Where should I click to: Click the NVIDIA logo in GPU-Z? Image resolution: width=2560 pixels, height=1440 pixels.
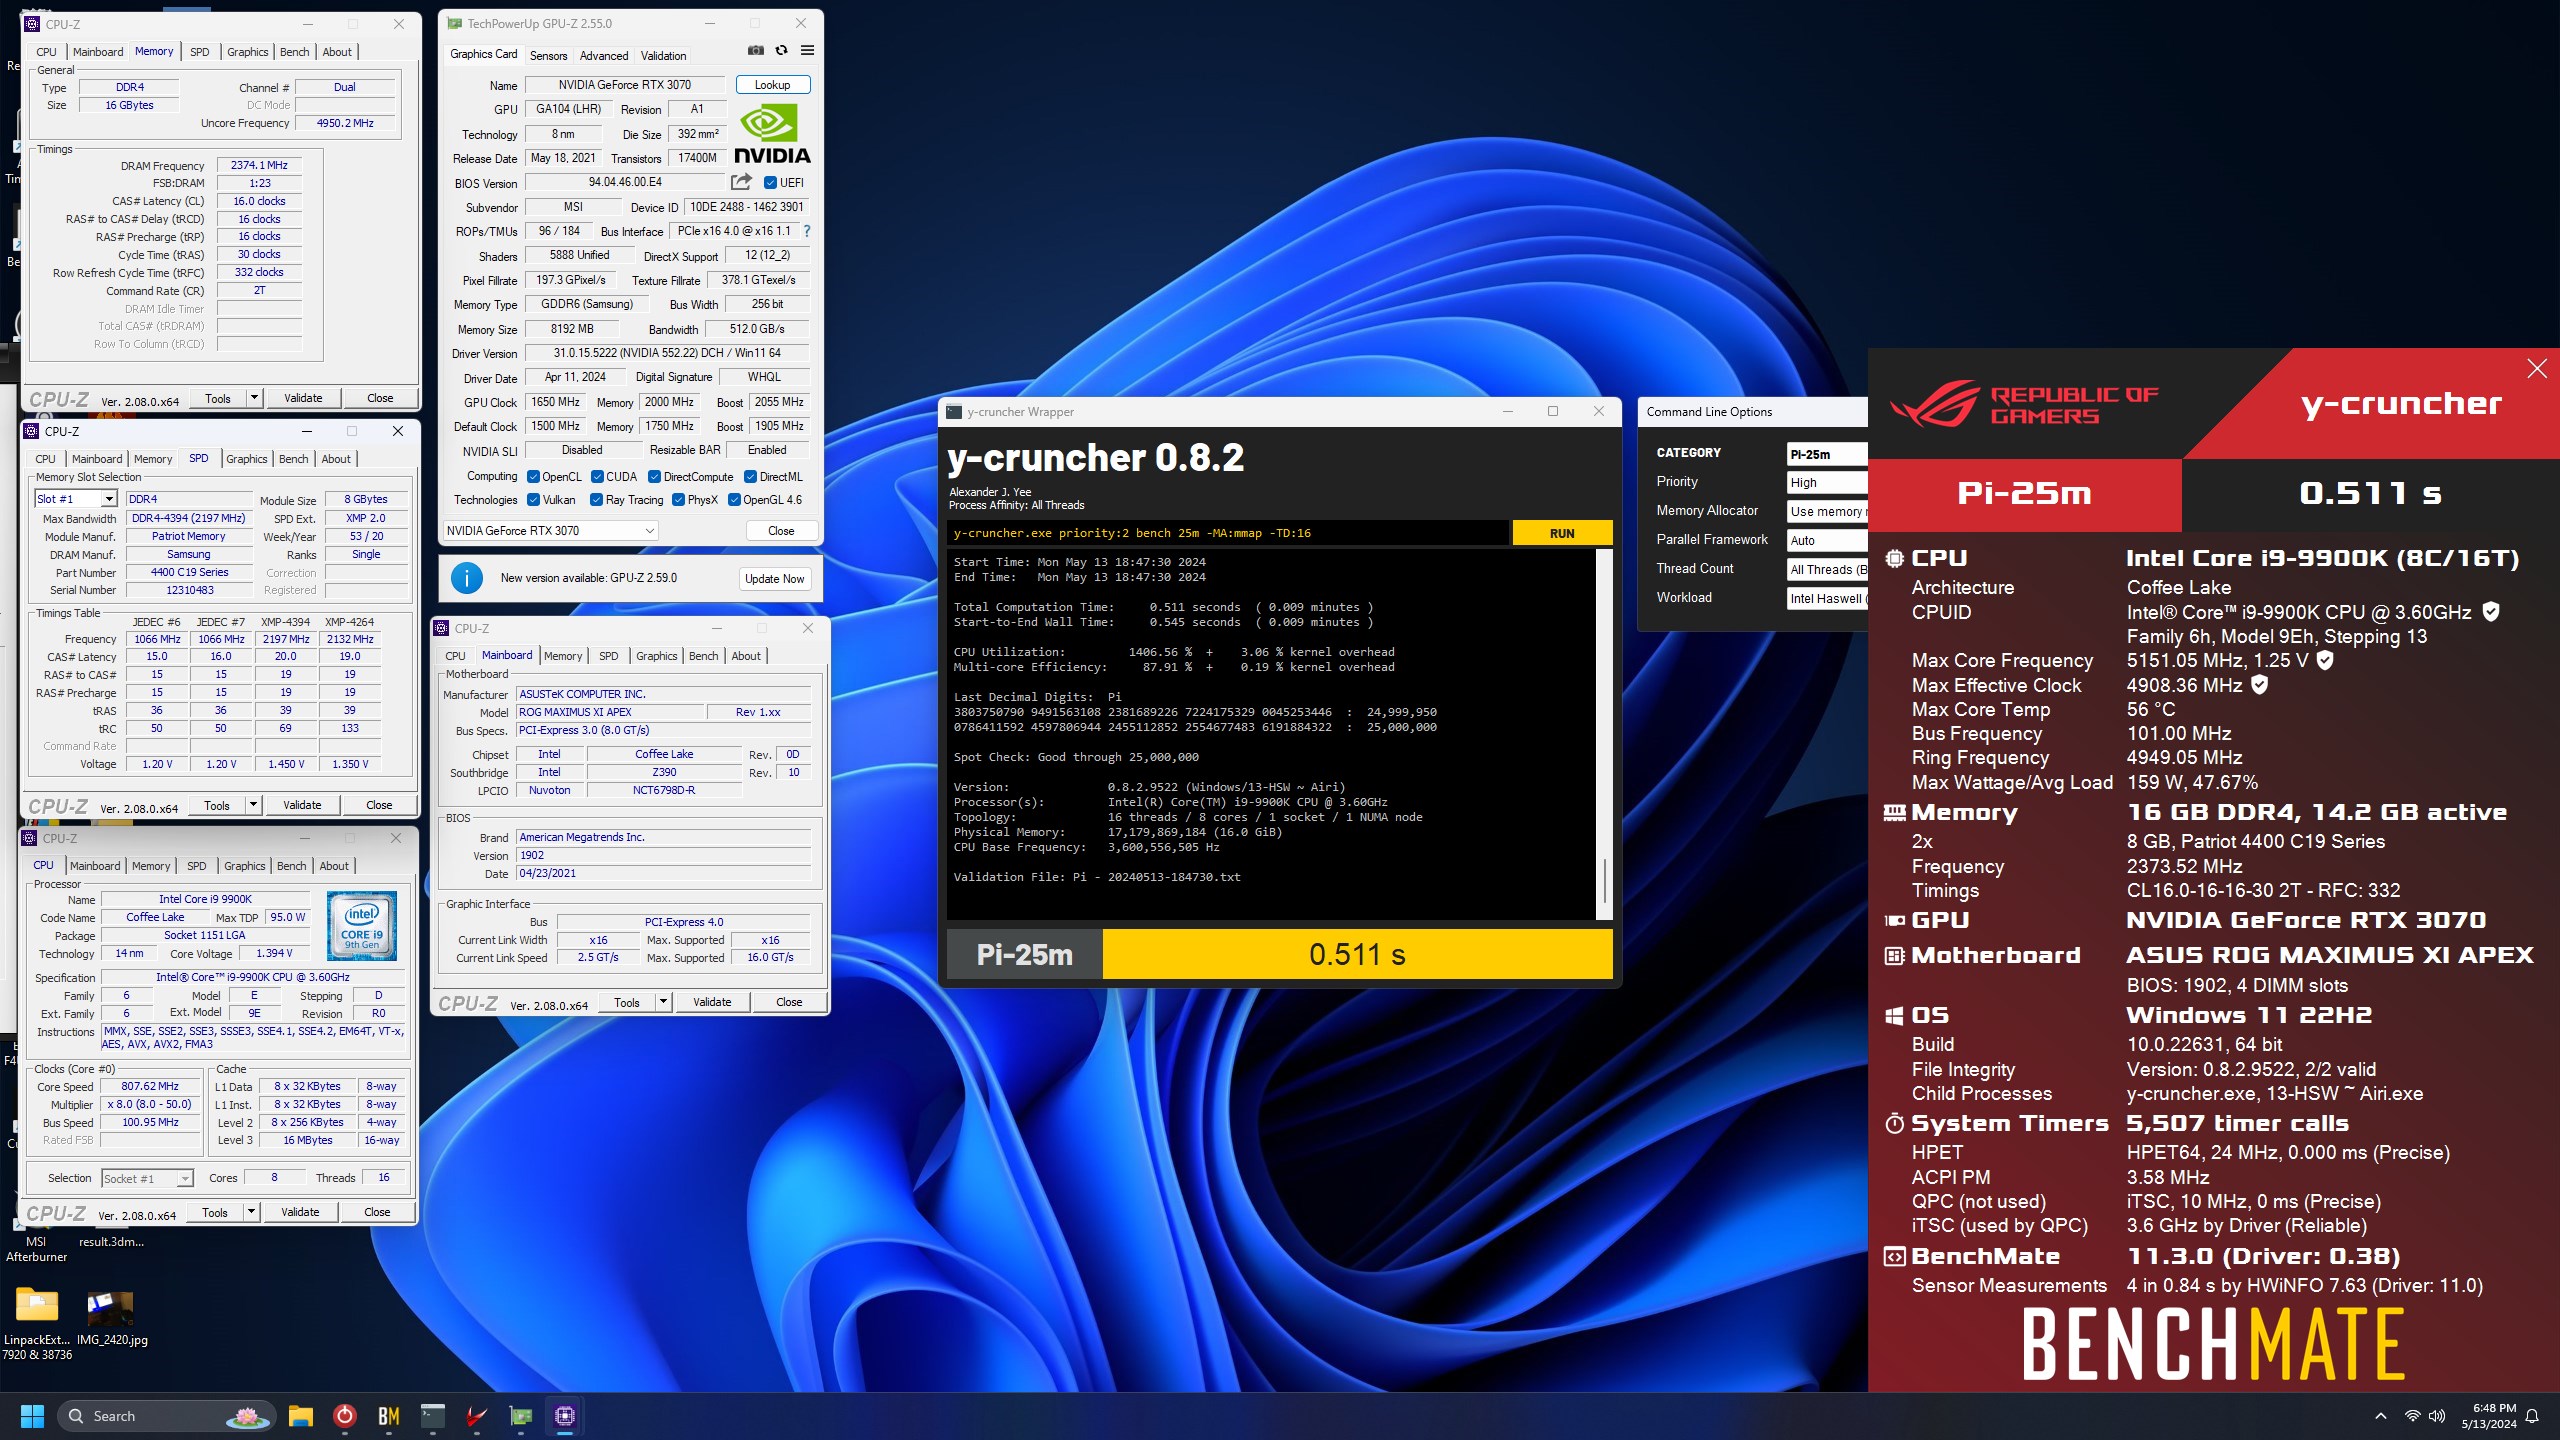[772, 135]
